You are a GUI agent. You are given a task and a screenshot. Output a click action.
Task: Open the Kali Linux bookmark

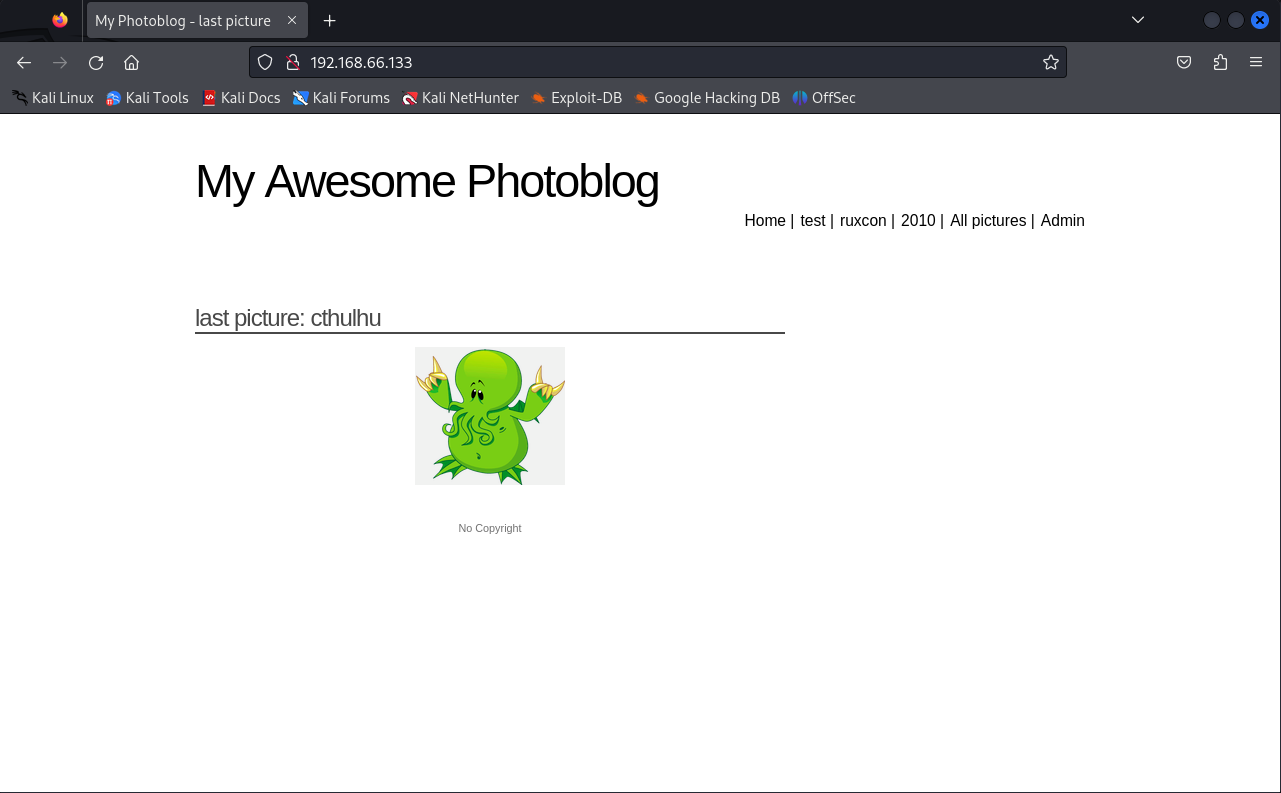[53, 98]
